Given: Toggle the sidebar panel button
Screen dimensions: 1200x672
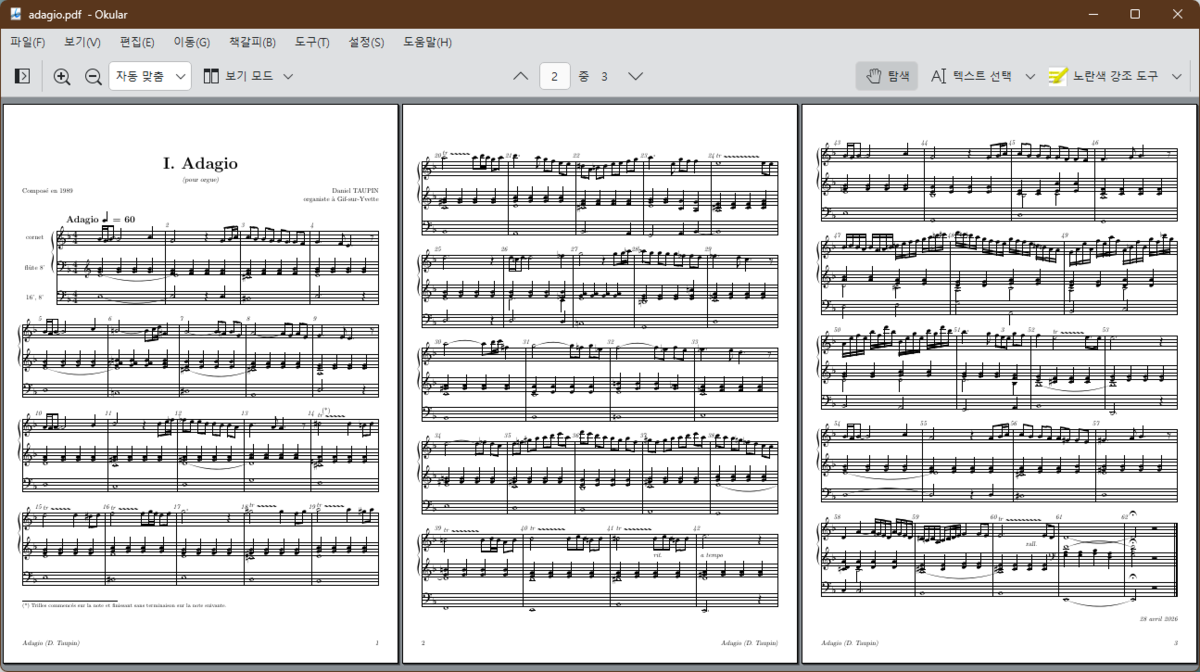Looking at the screenshot, I should pyautogui.click(x=22, y=76).
